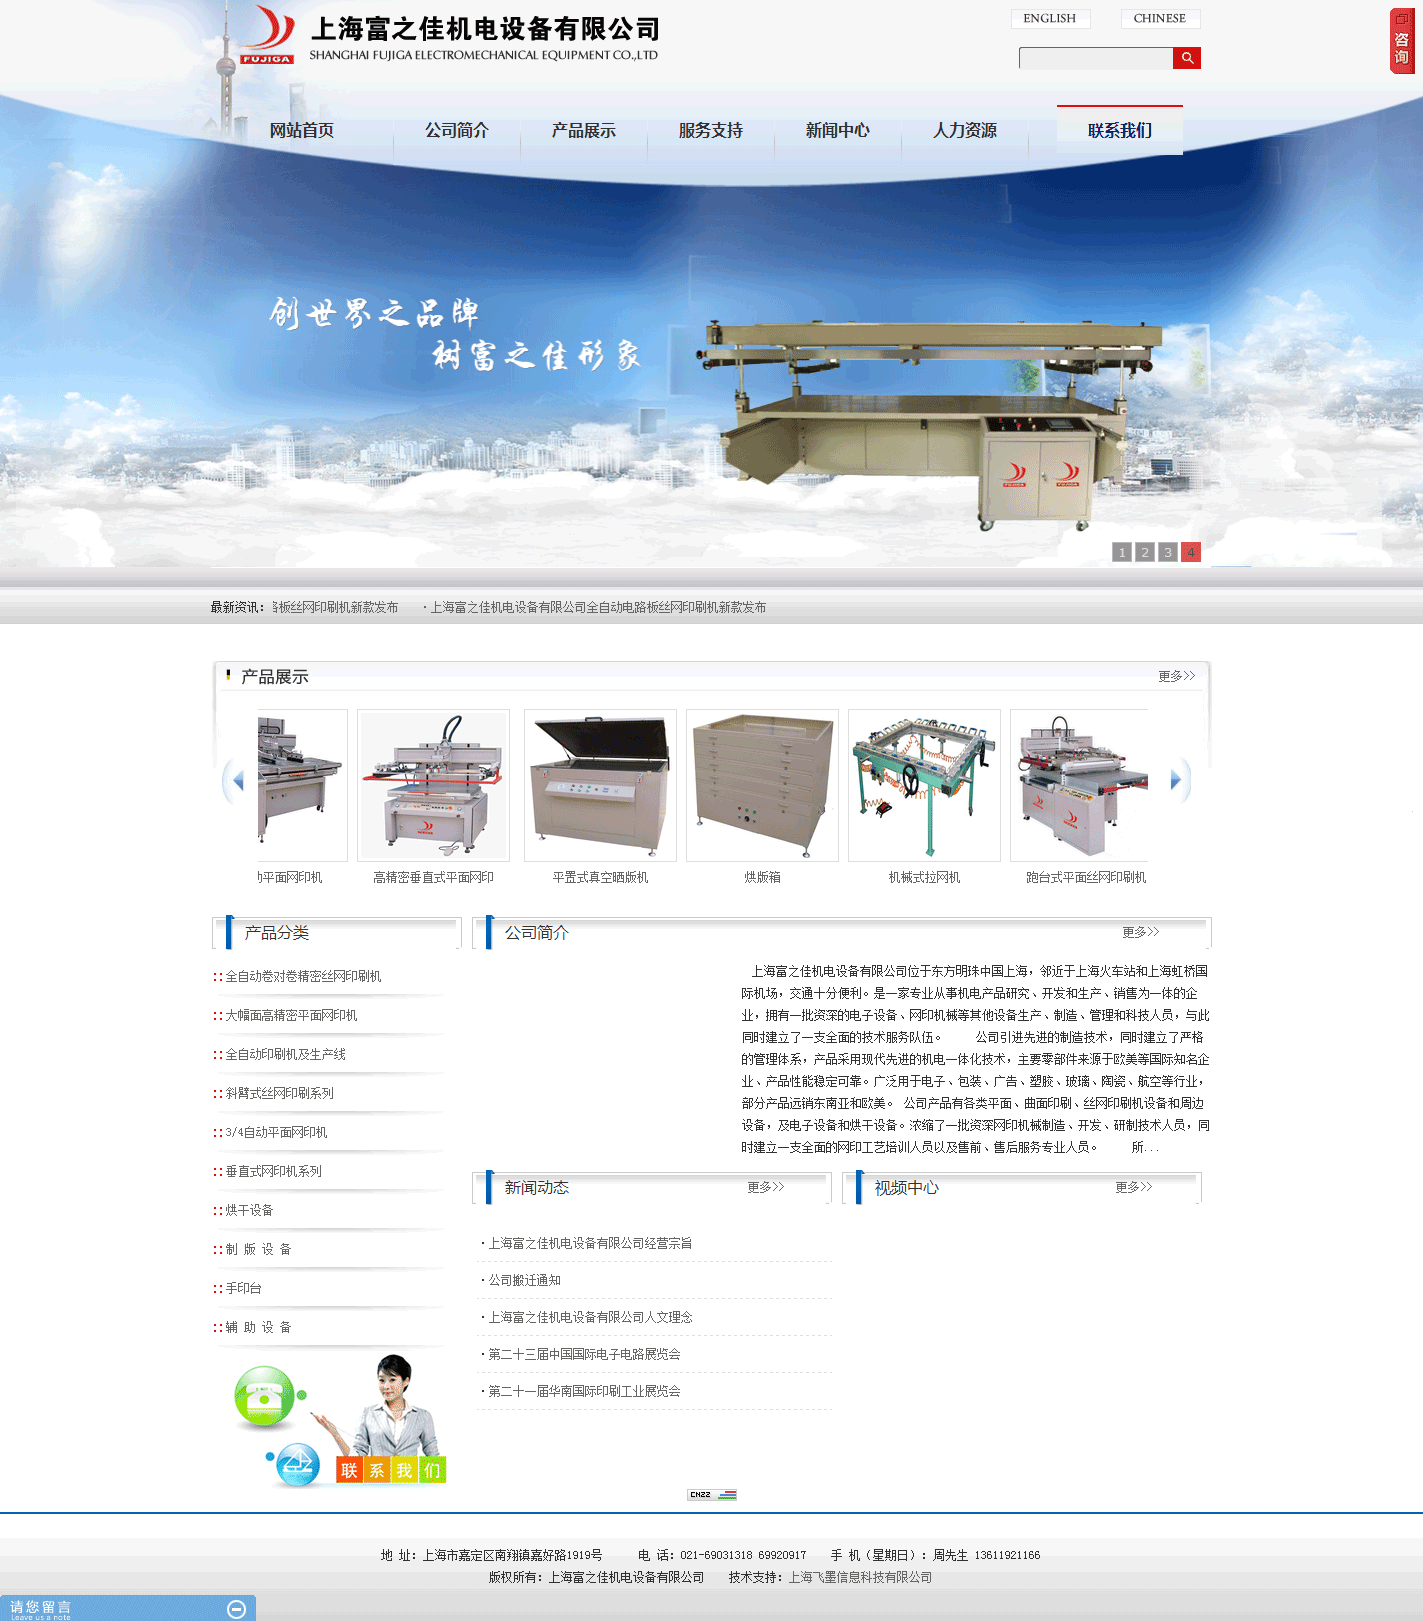This screenshot has width=1423, height=1621.
Task: Click the 上海飞墨信息科技有限公司 footer link
Action: click(x=861, y=1578)
